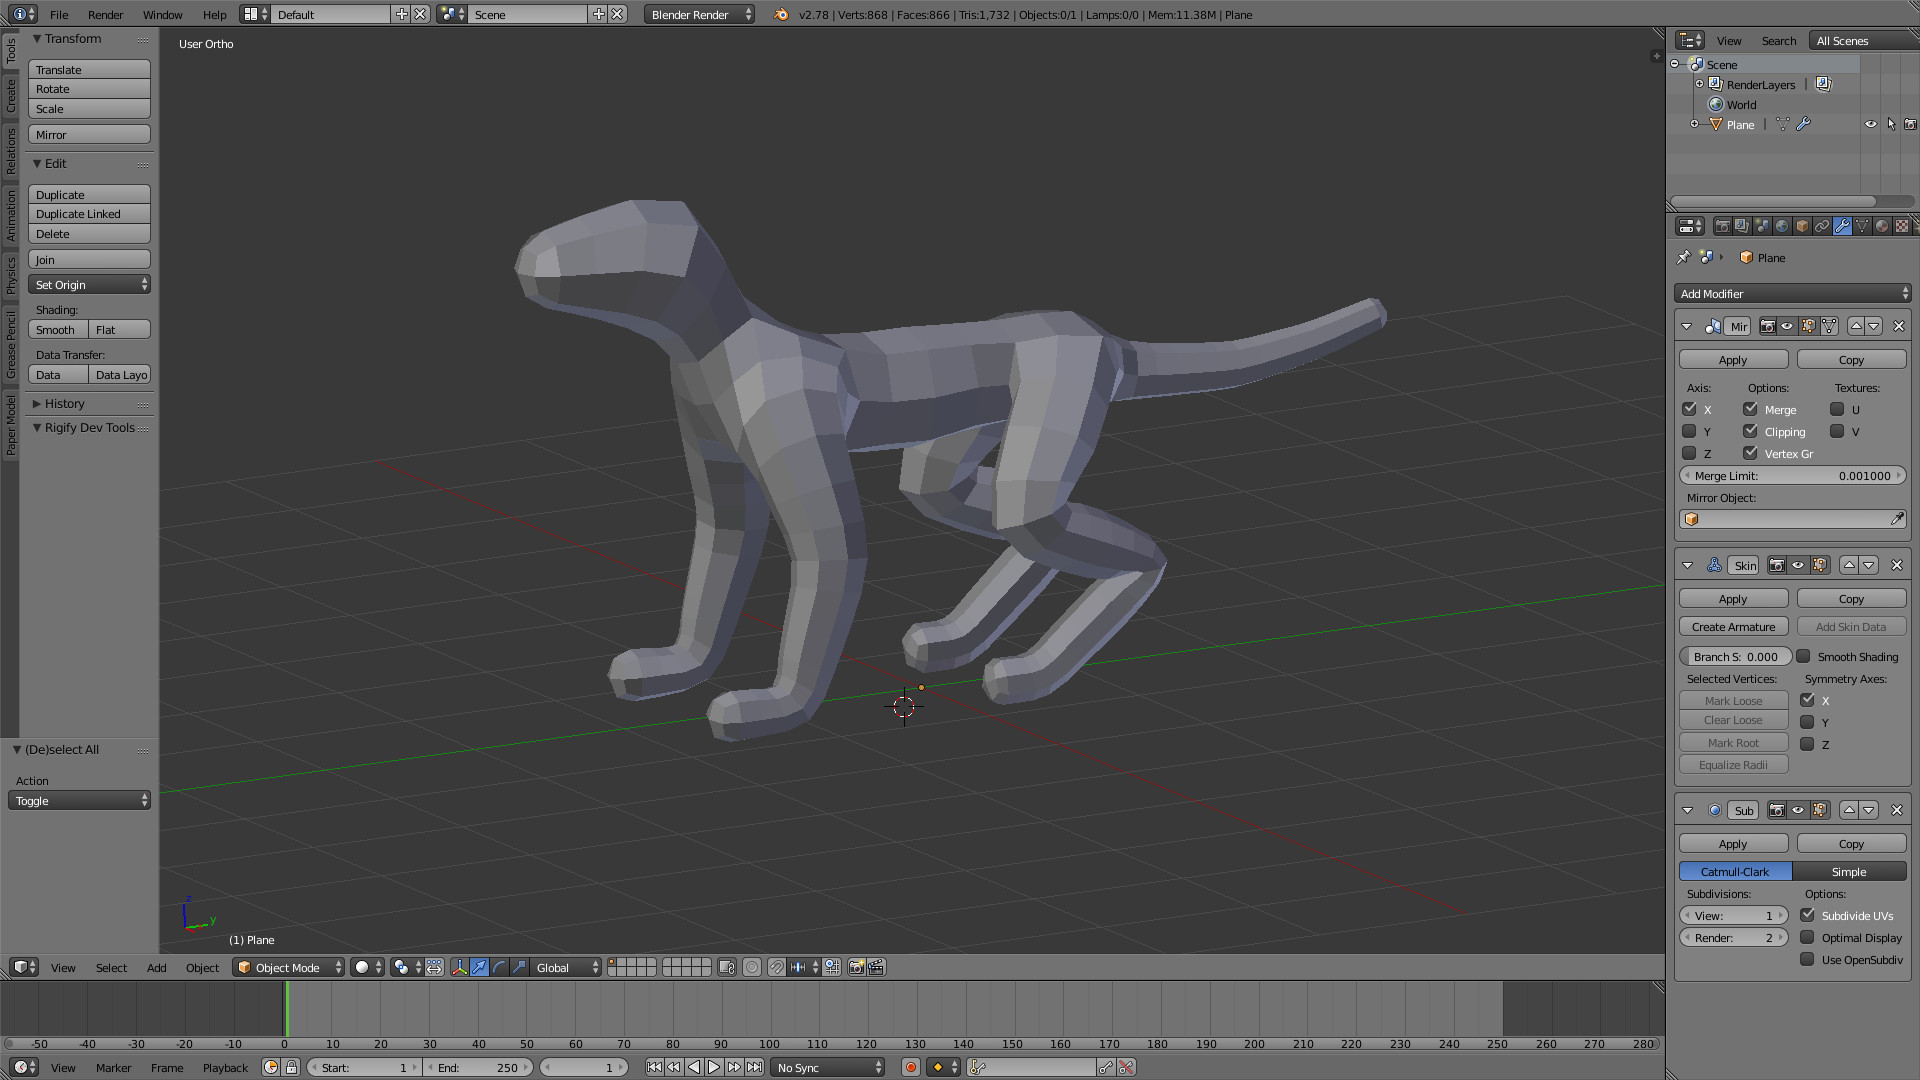Open the Object Mode selector

point(289,967)
